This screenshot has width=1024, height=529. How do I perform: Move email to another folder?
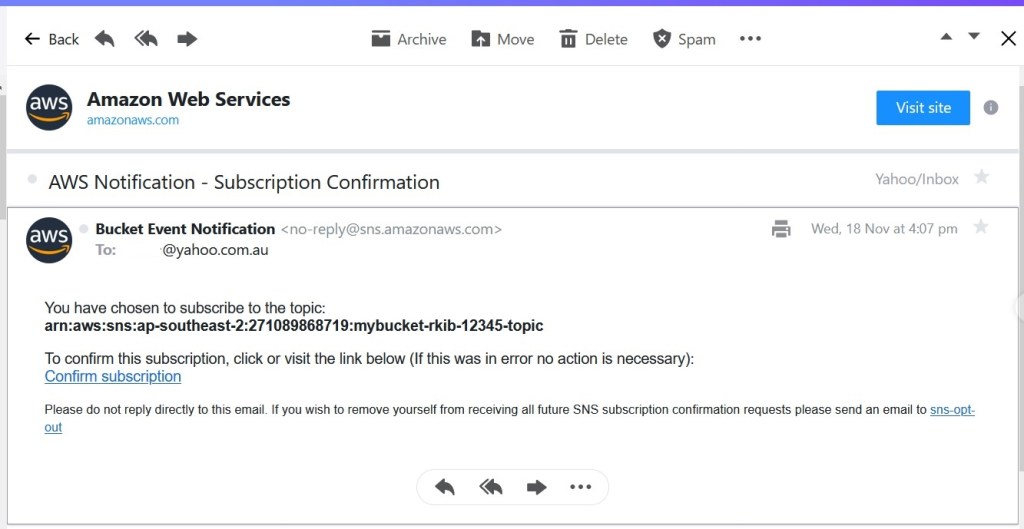pos(502,39)
